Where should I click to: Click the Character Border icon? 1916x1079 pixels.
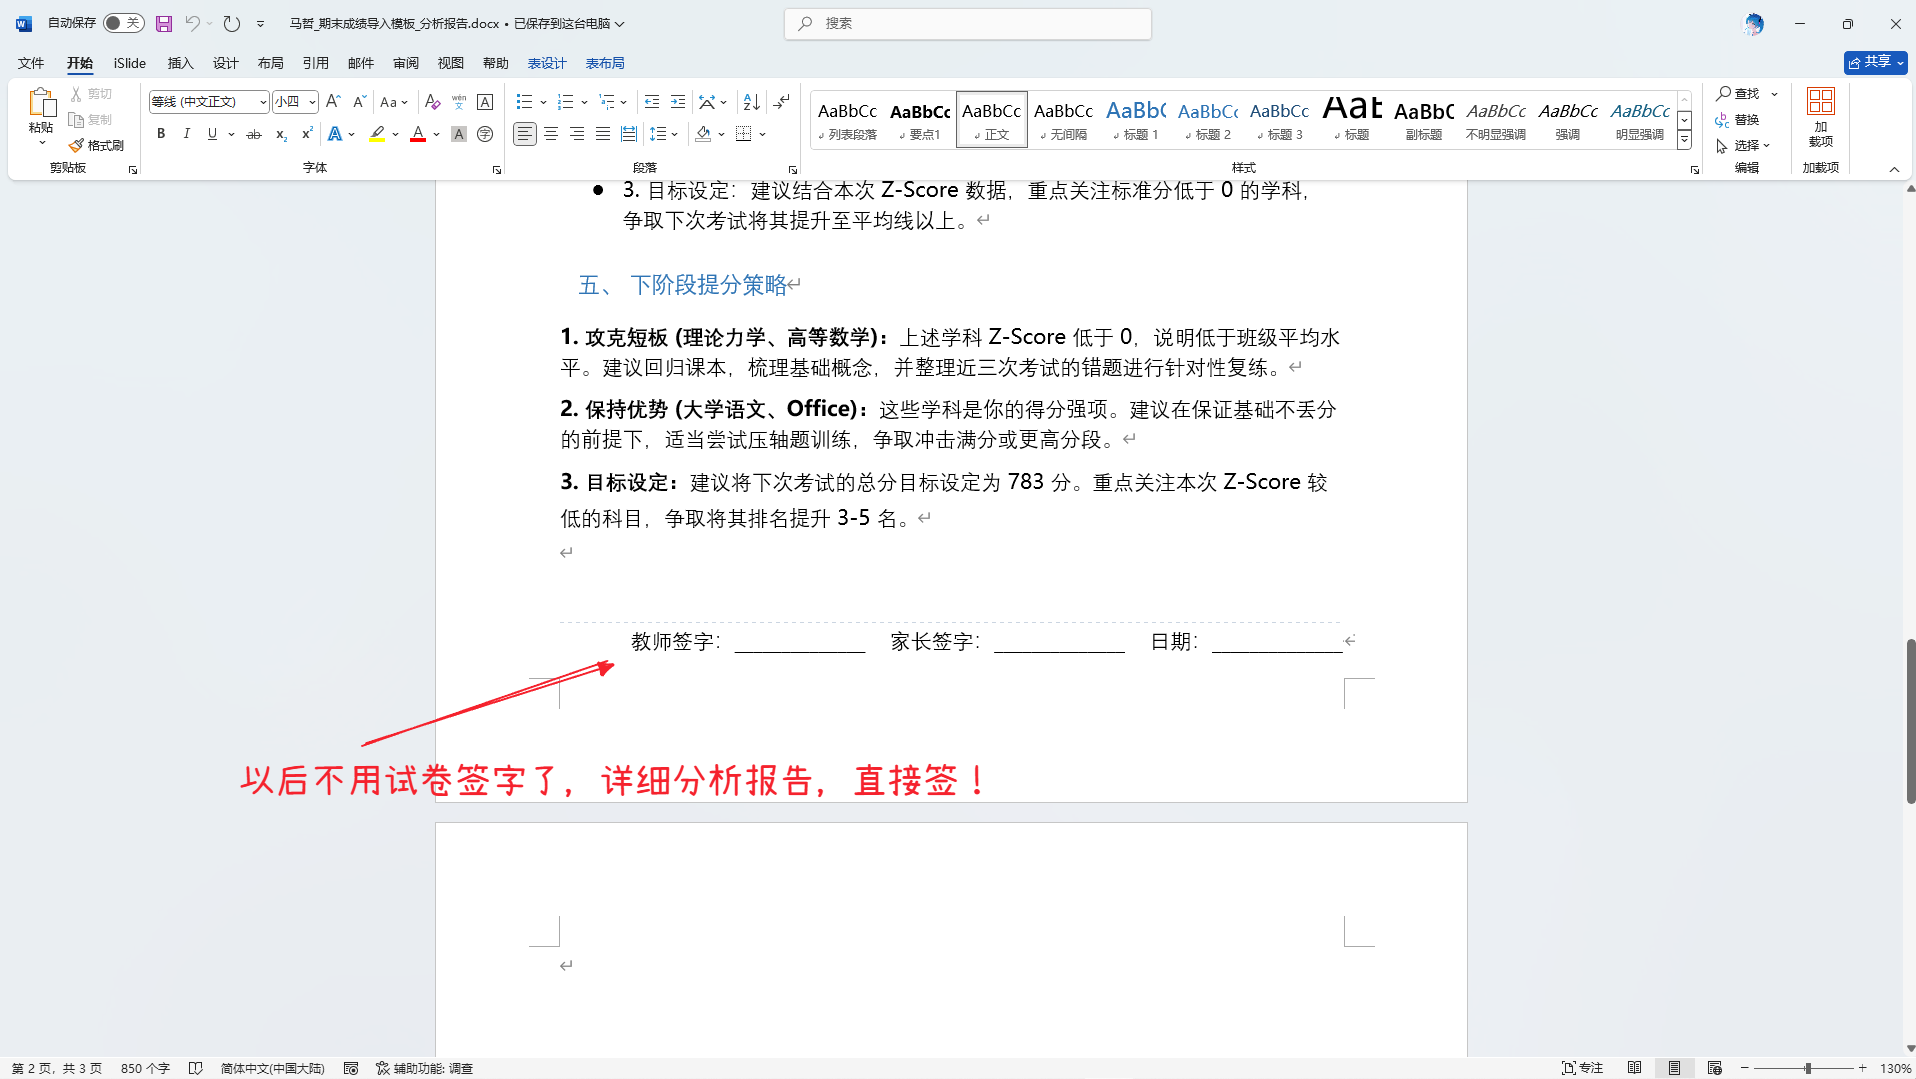pos(485,102)
